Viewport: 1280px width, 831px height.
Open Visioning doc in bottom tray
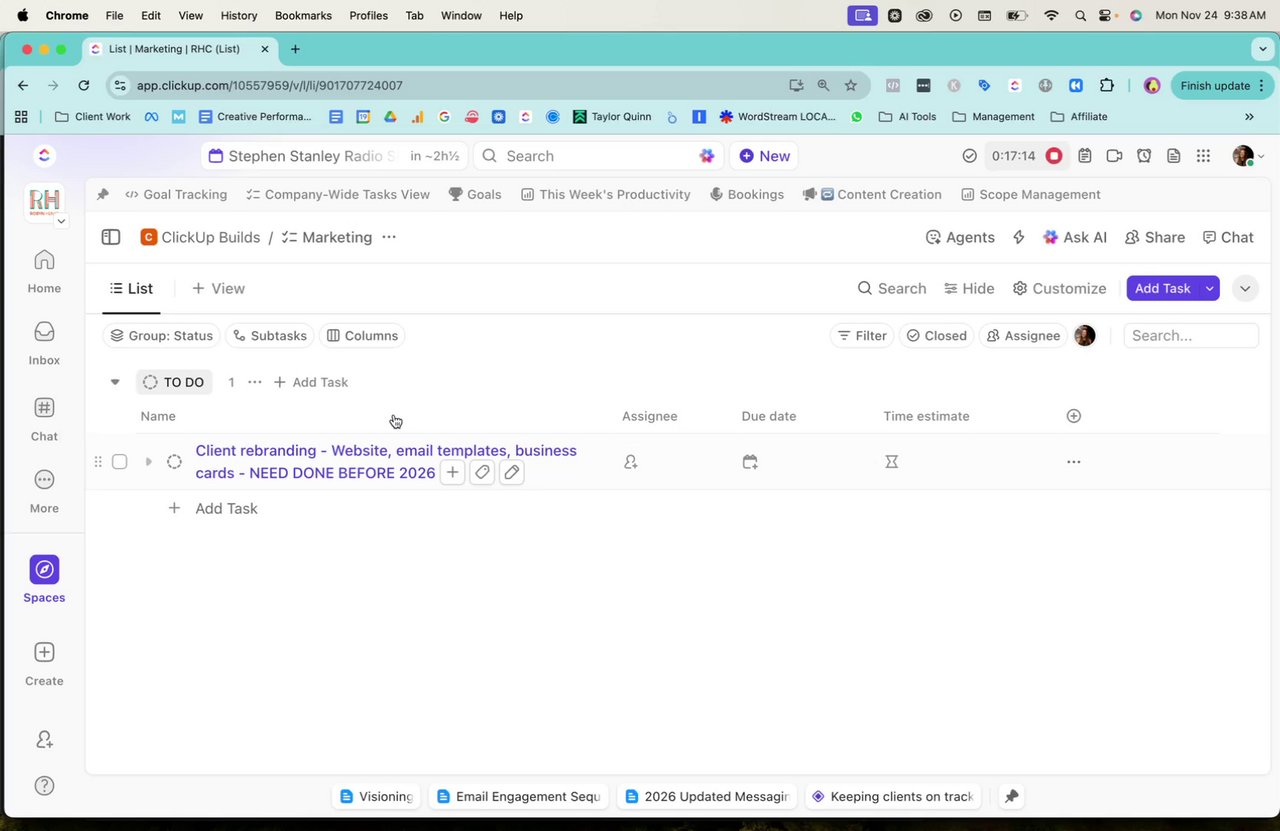click(x=376, y=796)
